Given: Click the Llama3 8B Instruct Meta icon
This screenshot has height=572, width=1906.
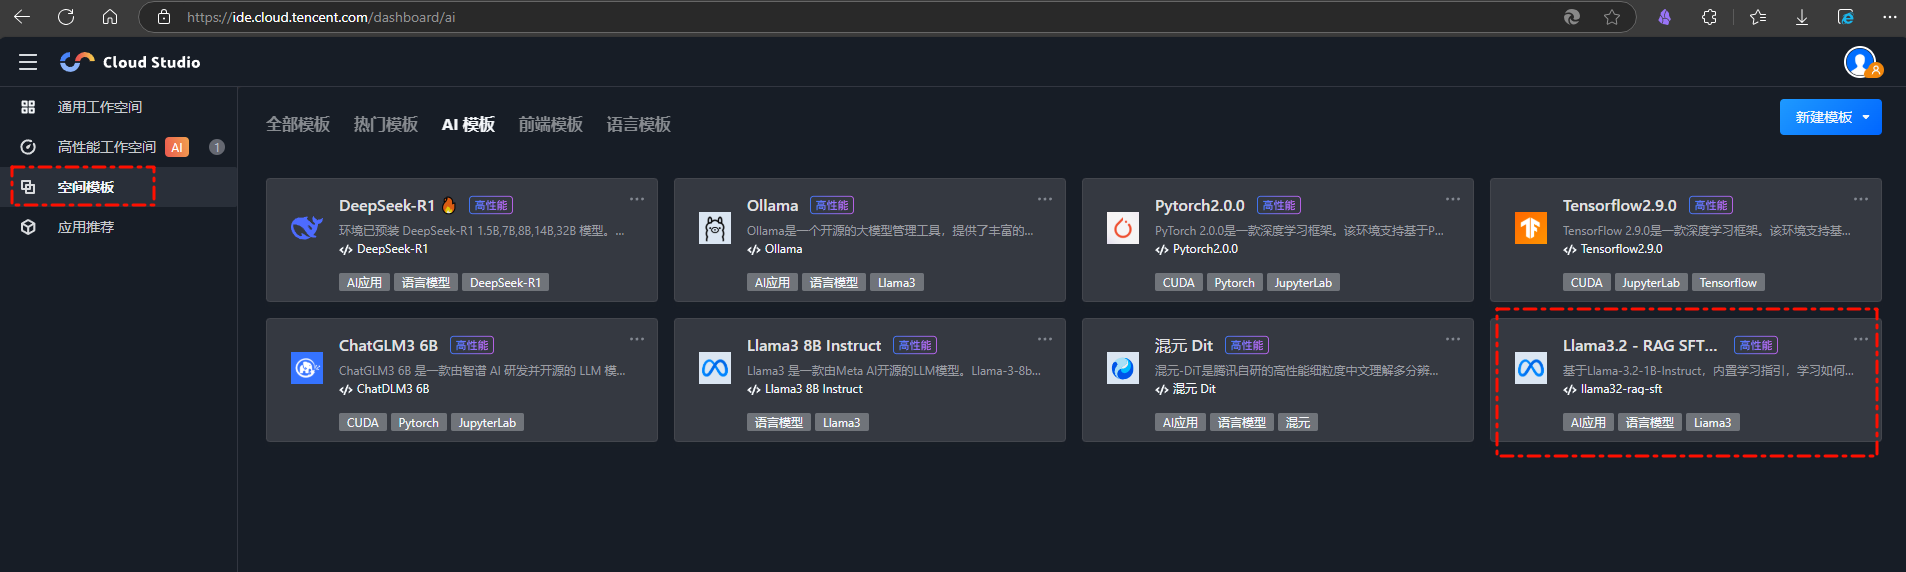Looking at the screenshot, I should pyautogui.click(x=715, y=368).
